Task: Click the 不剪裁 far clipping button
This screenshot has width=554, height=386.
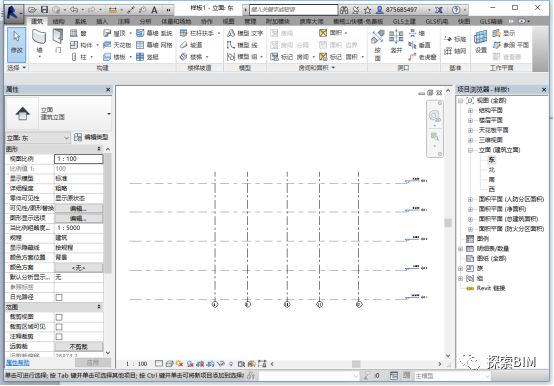Action: (78, 347)
